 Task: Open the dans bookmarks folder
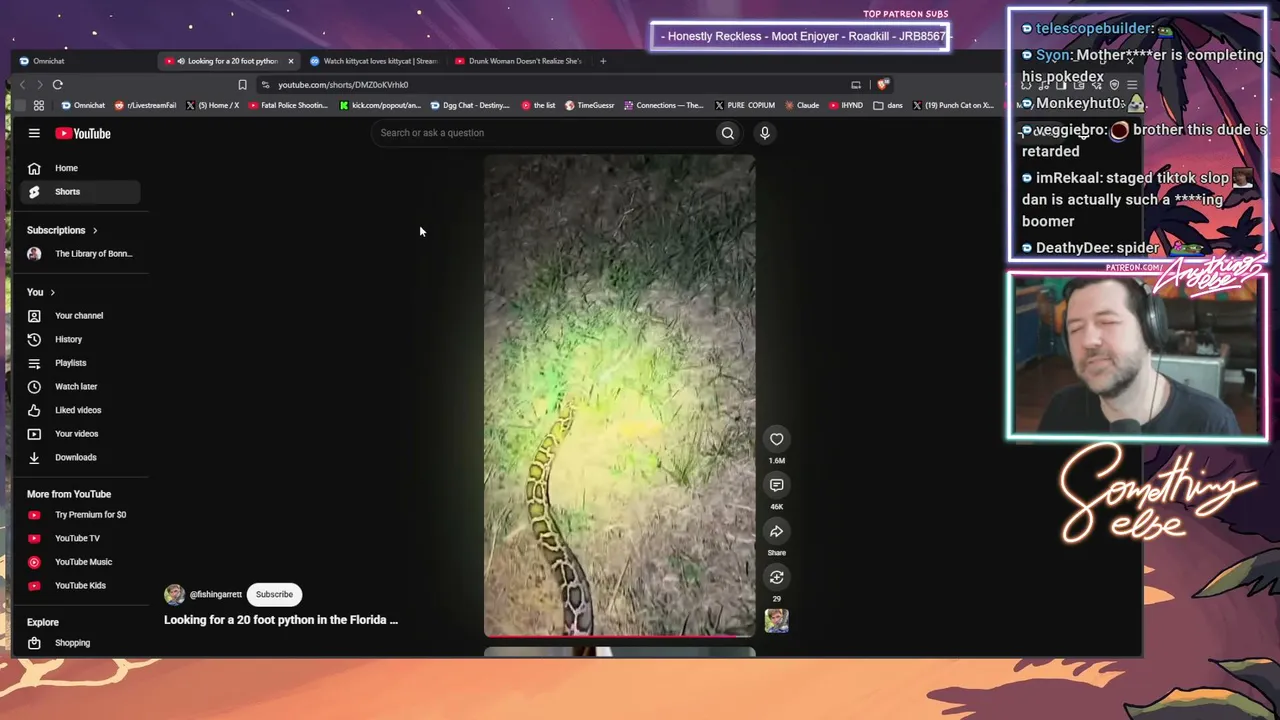(888, 105)
